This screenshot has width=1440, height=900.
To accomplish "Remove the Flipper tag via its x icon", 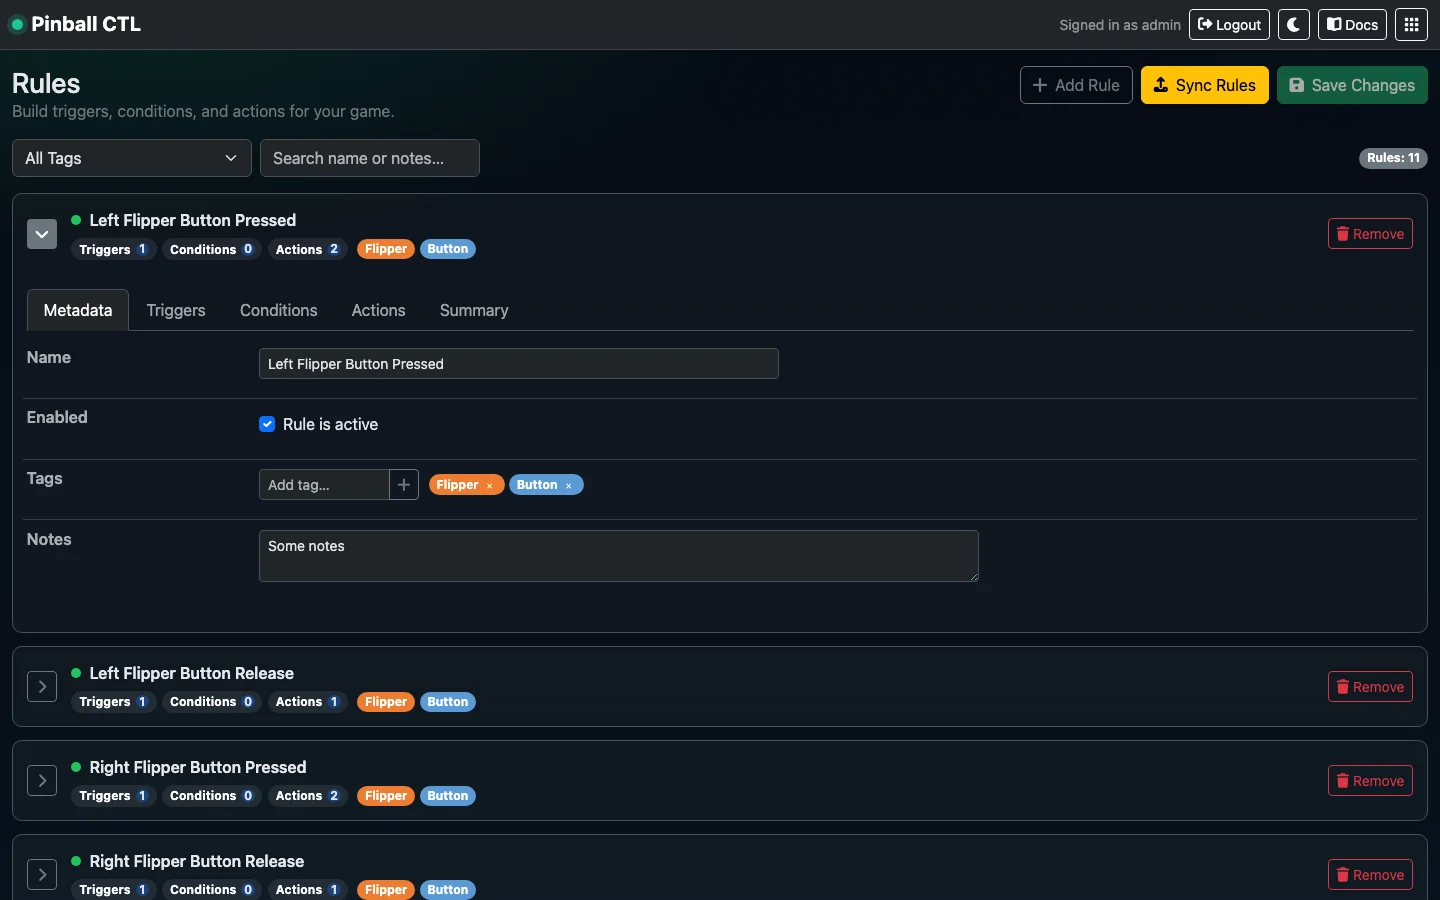I will [489, 485].
